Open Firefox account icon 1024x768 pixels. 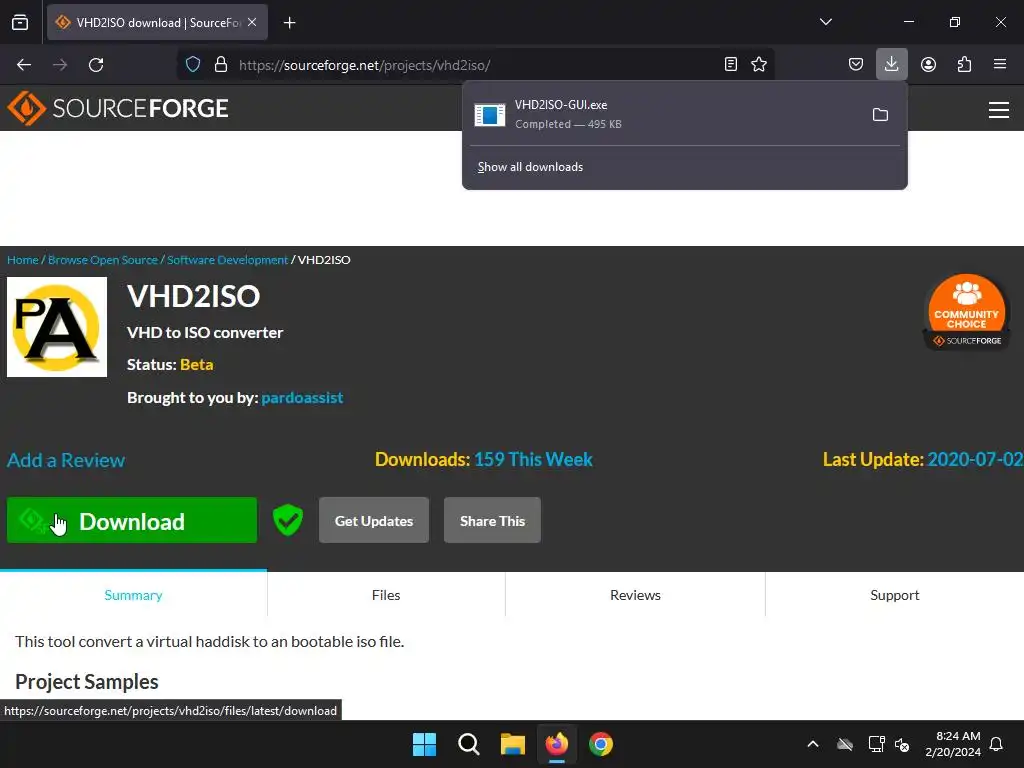928,64
